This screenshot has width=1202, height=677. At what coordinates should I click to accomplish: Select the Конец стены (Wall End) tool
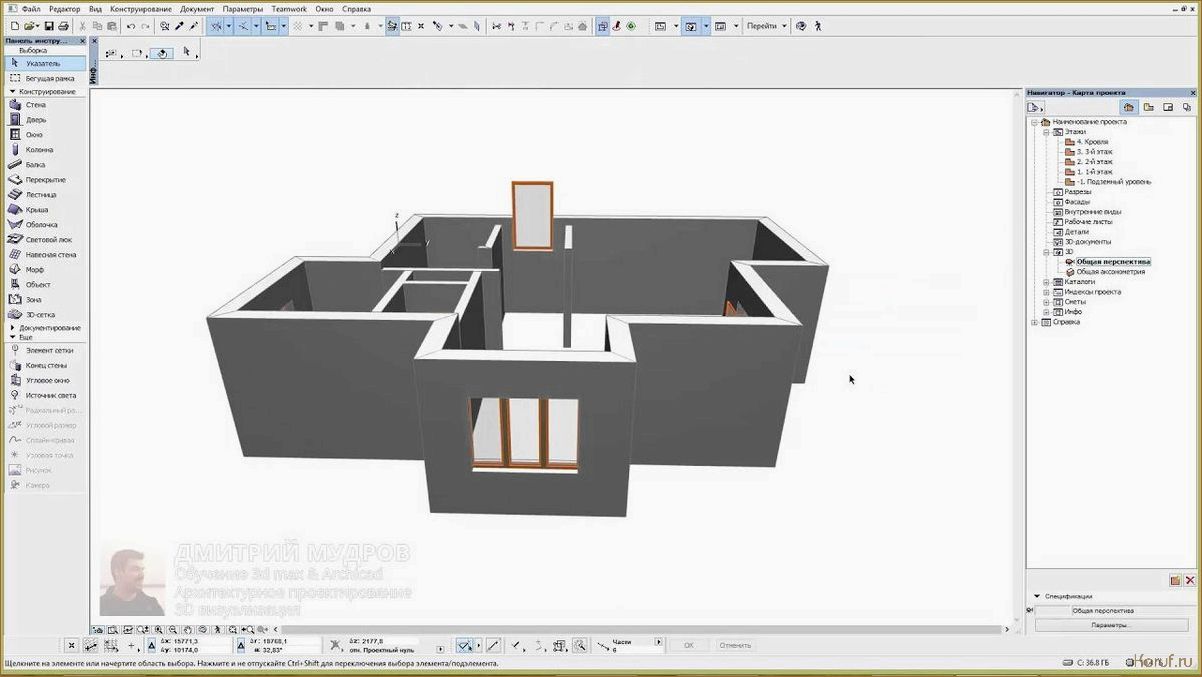click(x=45, y=365)
